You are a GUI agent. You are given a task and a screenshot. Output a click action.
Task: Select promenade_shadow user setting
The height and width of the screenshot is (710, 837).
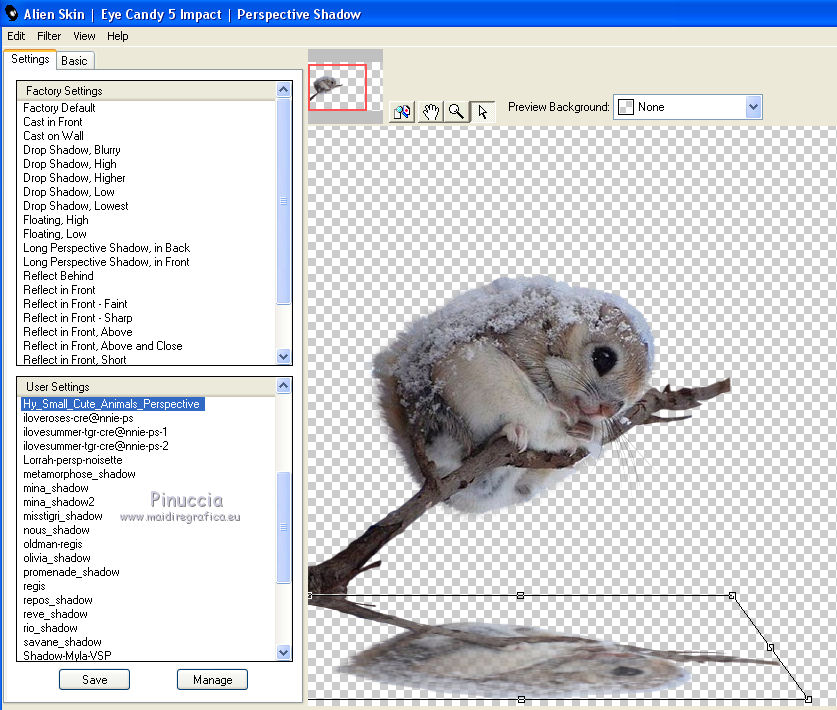72,572
